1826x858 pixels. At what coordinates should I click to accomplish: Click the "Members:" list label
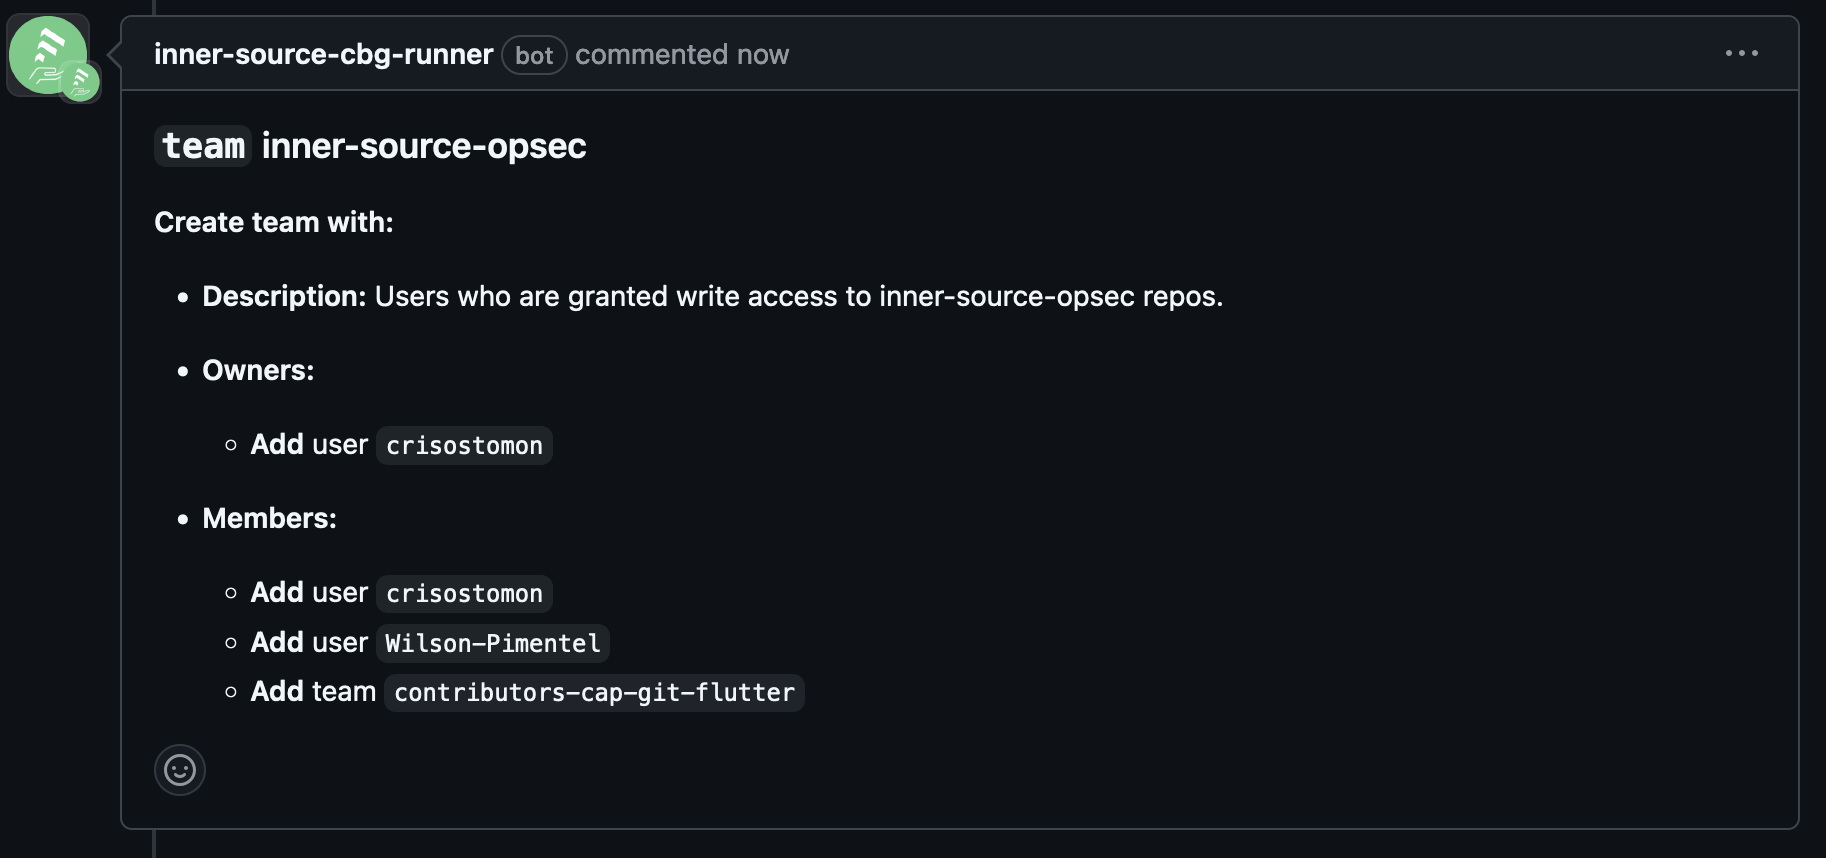pyautogui.click(x=269, y=518)
